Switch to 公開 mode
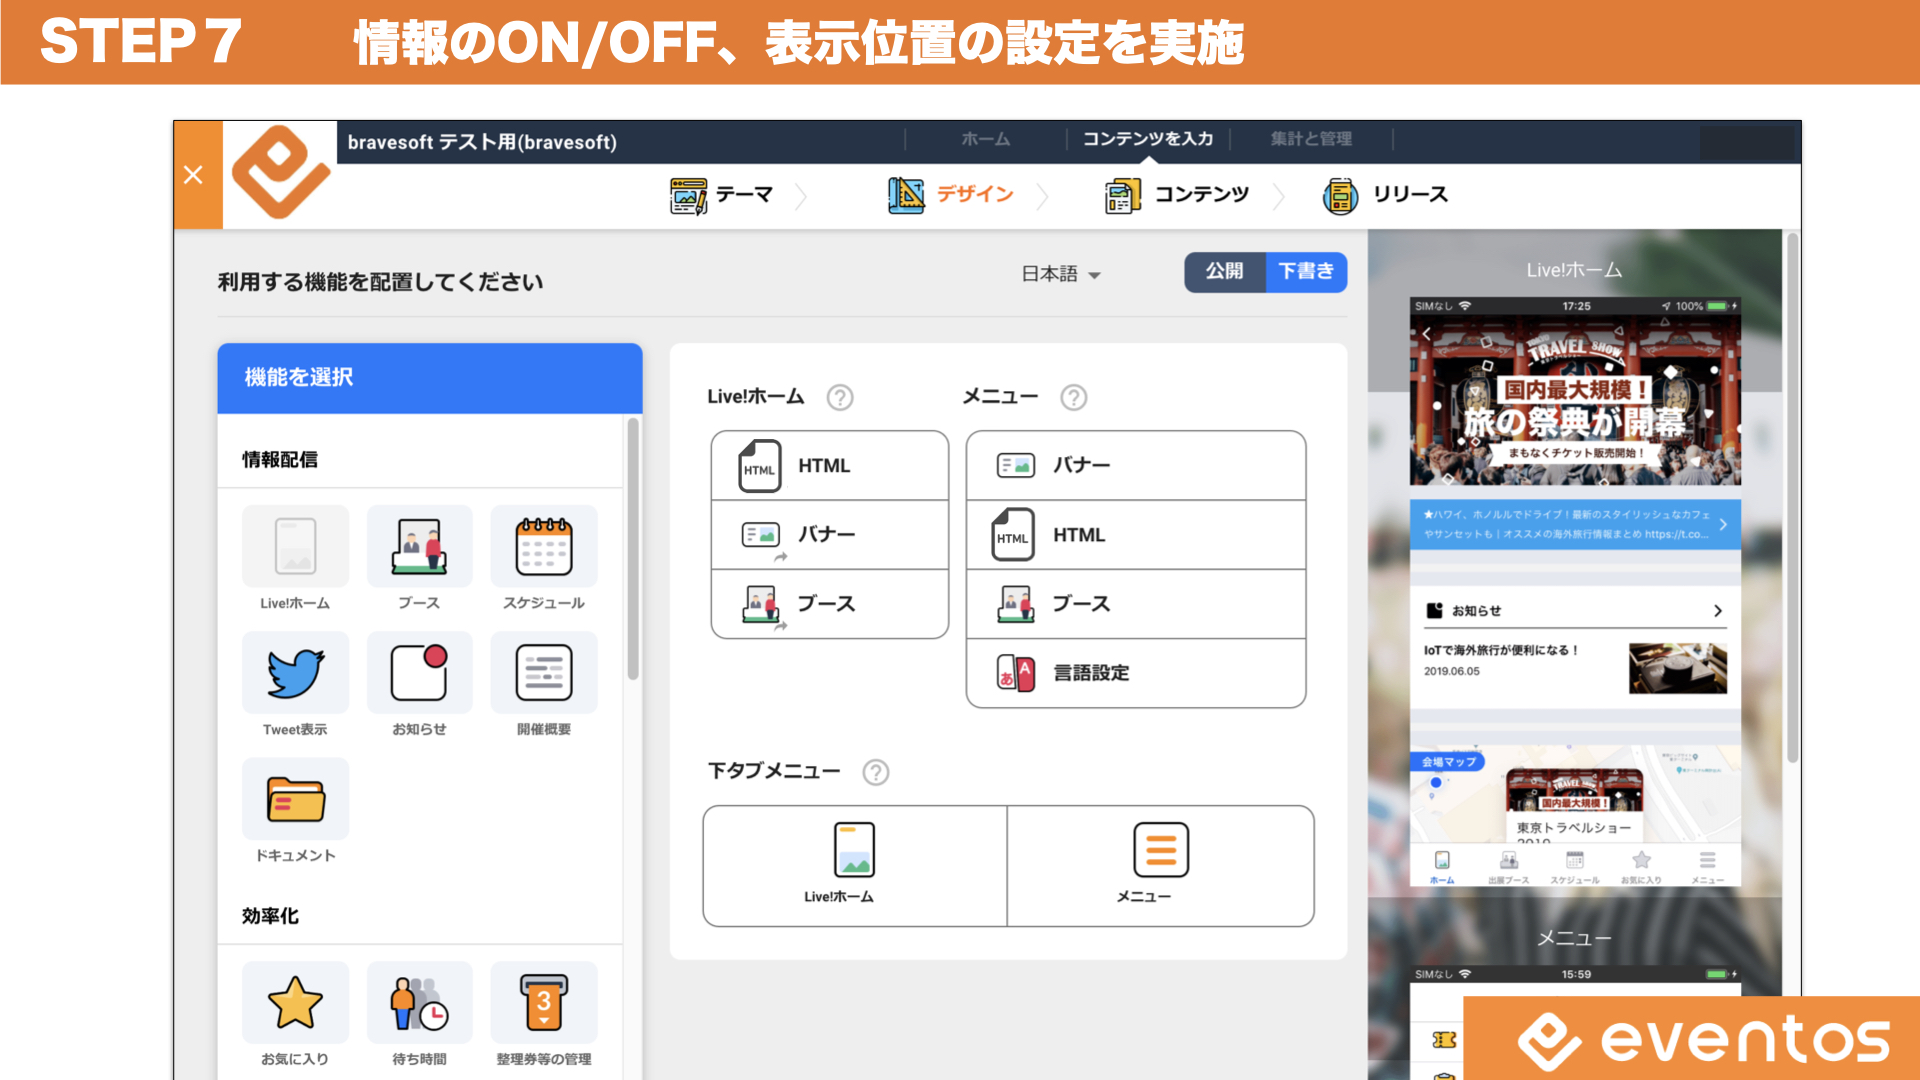Screen dimensions: 1920x1080 (x=1225, y=271)
